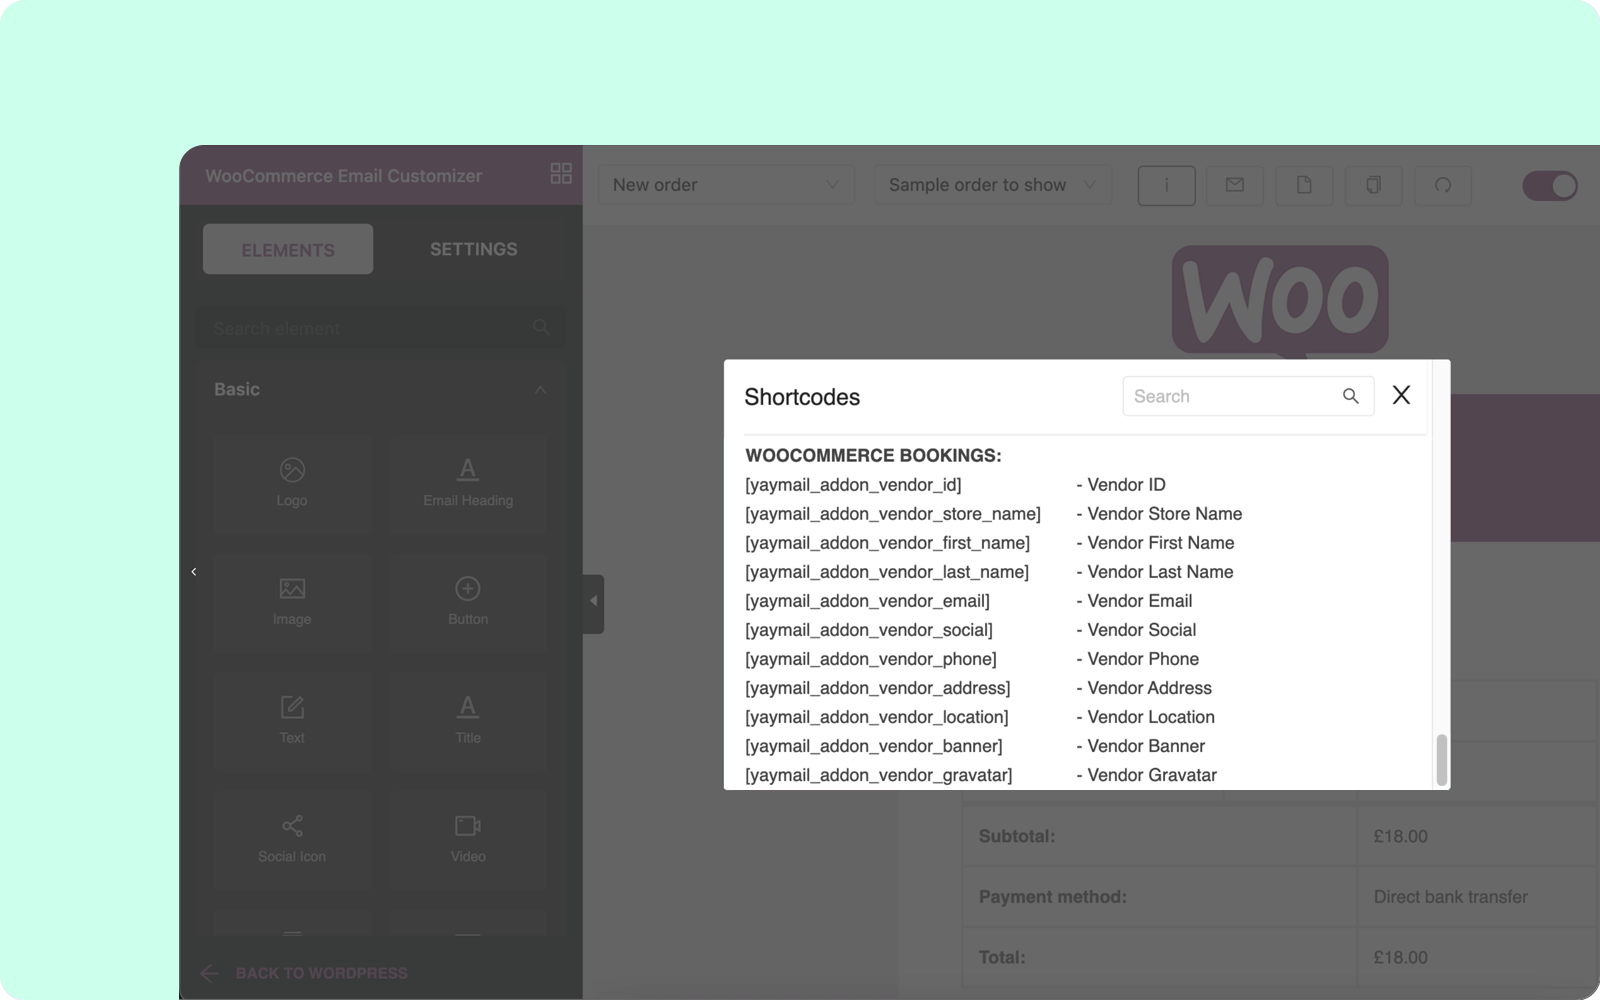Screen dimensions: 1600x1000
Task: Close the Shortcodes dialog
Action: click(x=1401, y=395)
